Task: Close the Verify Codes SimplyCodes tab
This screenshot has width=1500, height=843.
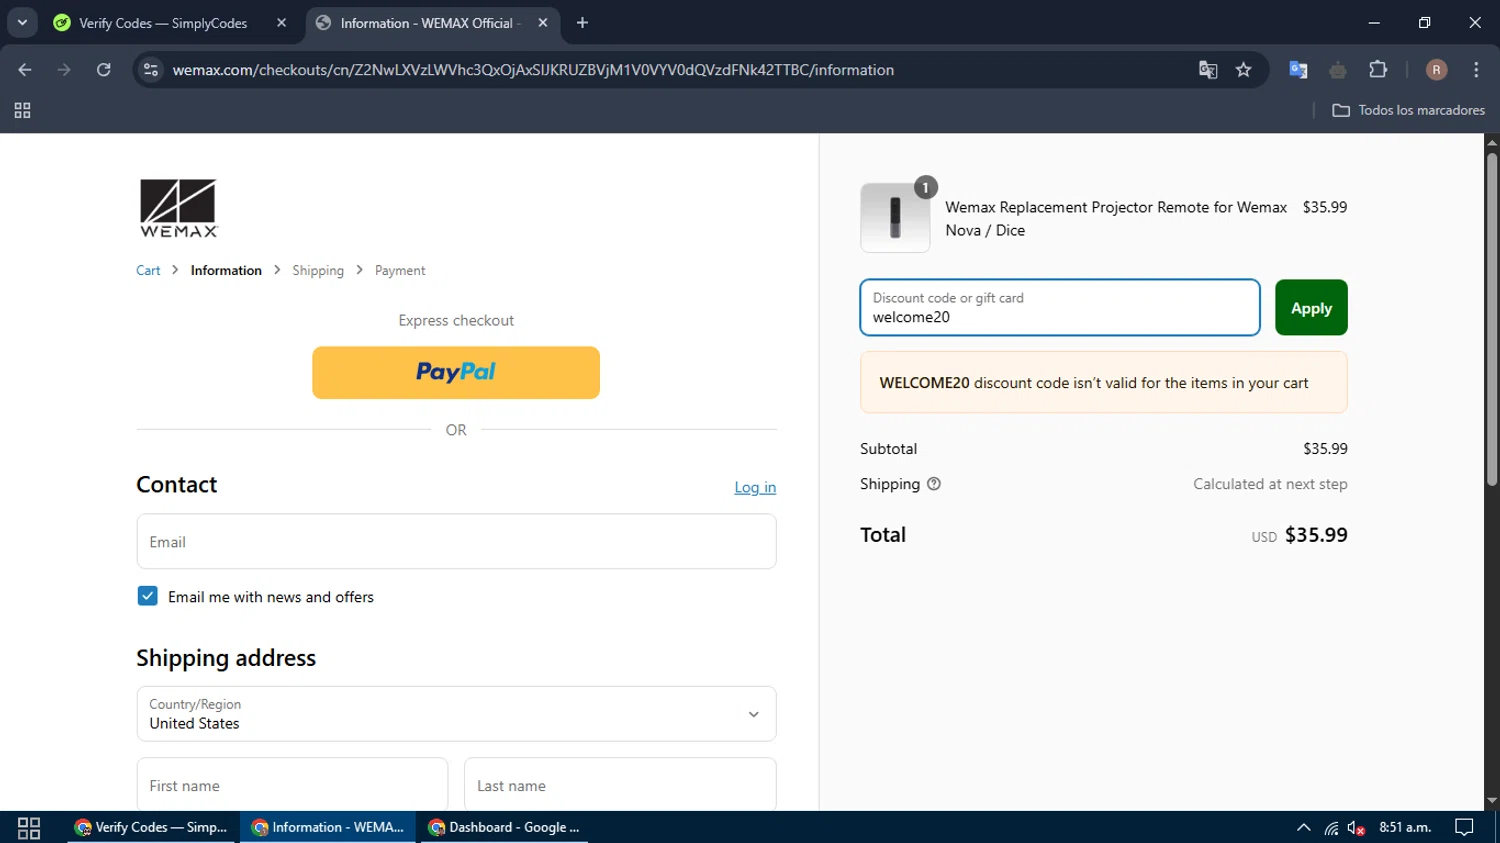Action: pos(281,22)
